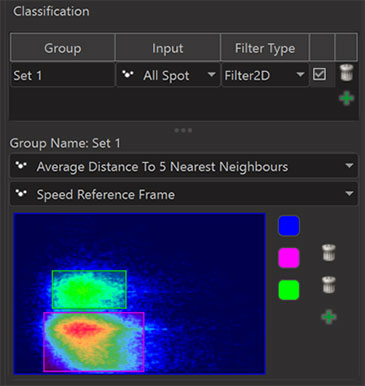Viewport: 365px width, 386px height.
Task: Delete the magenta region with its trash icon
Action: coord(328,253)
